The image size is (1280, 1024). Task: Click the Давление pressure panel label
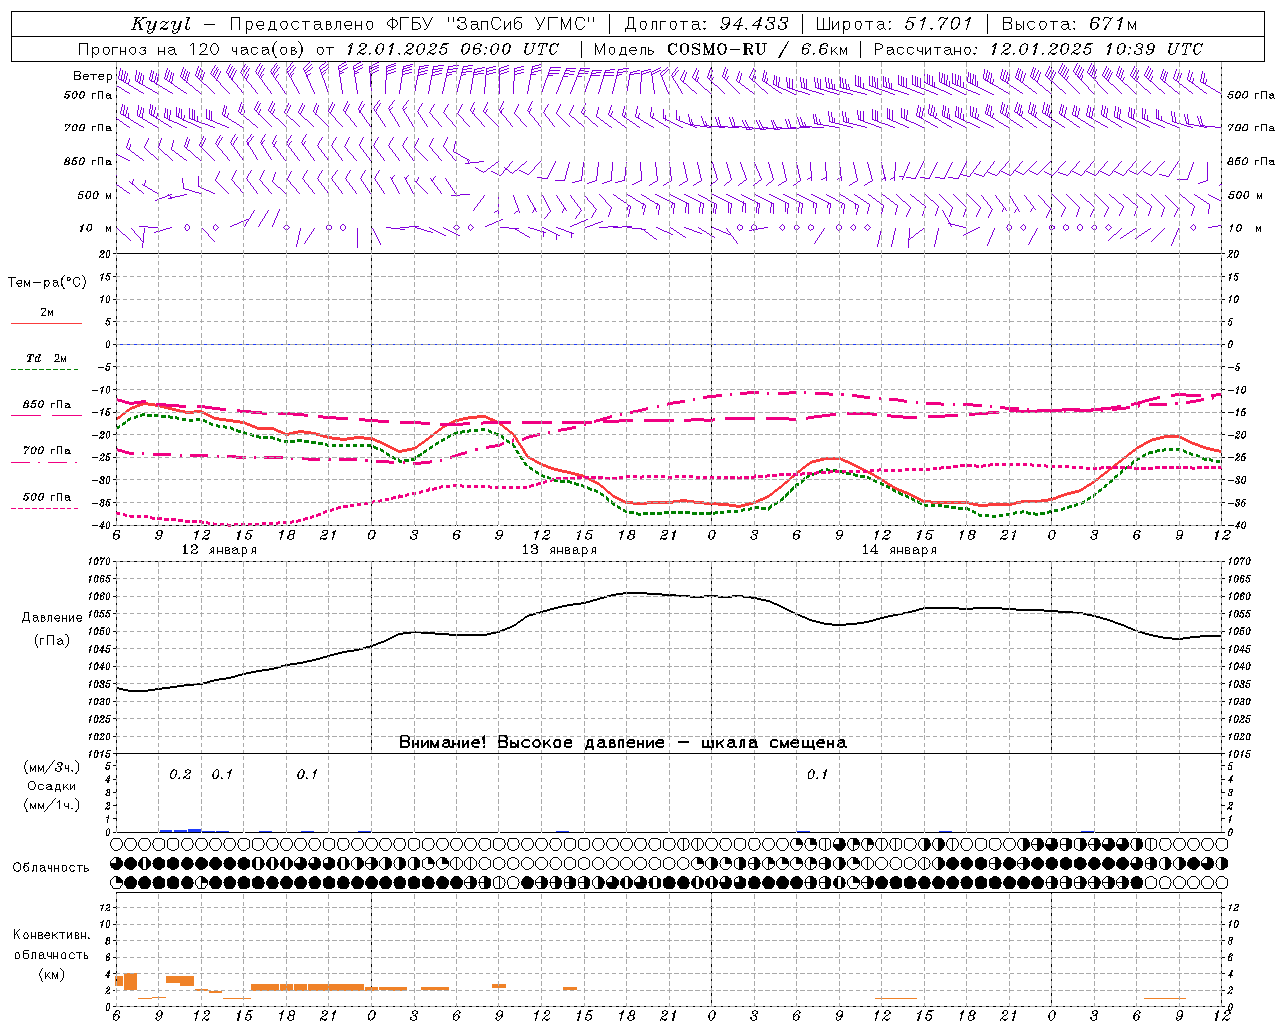[x=52, y=618]
